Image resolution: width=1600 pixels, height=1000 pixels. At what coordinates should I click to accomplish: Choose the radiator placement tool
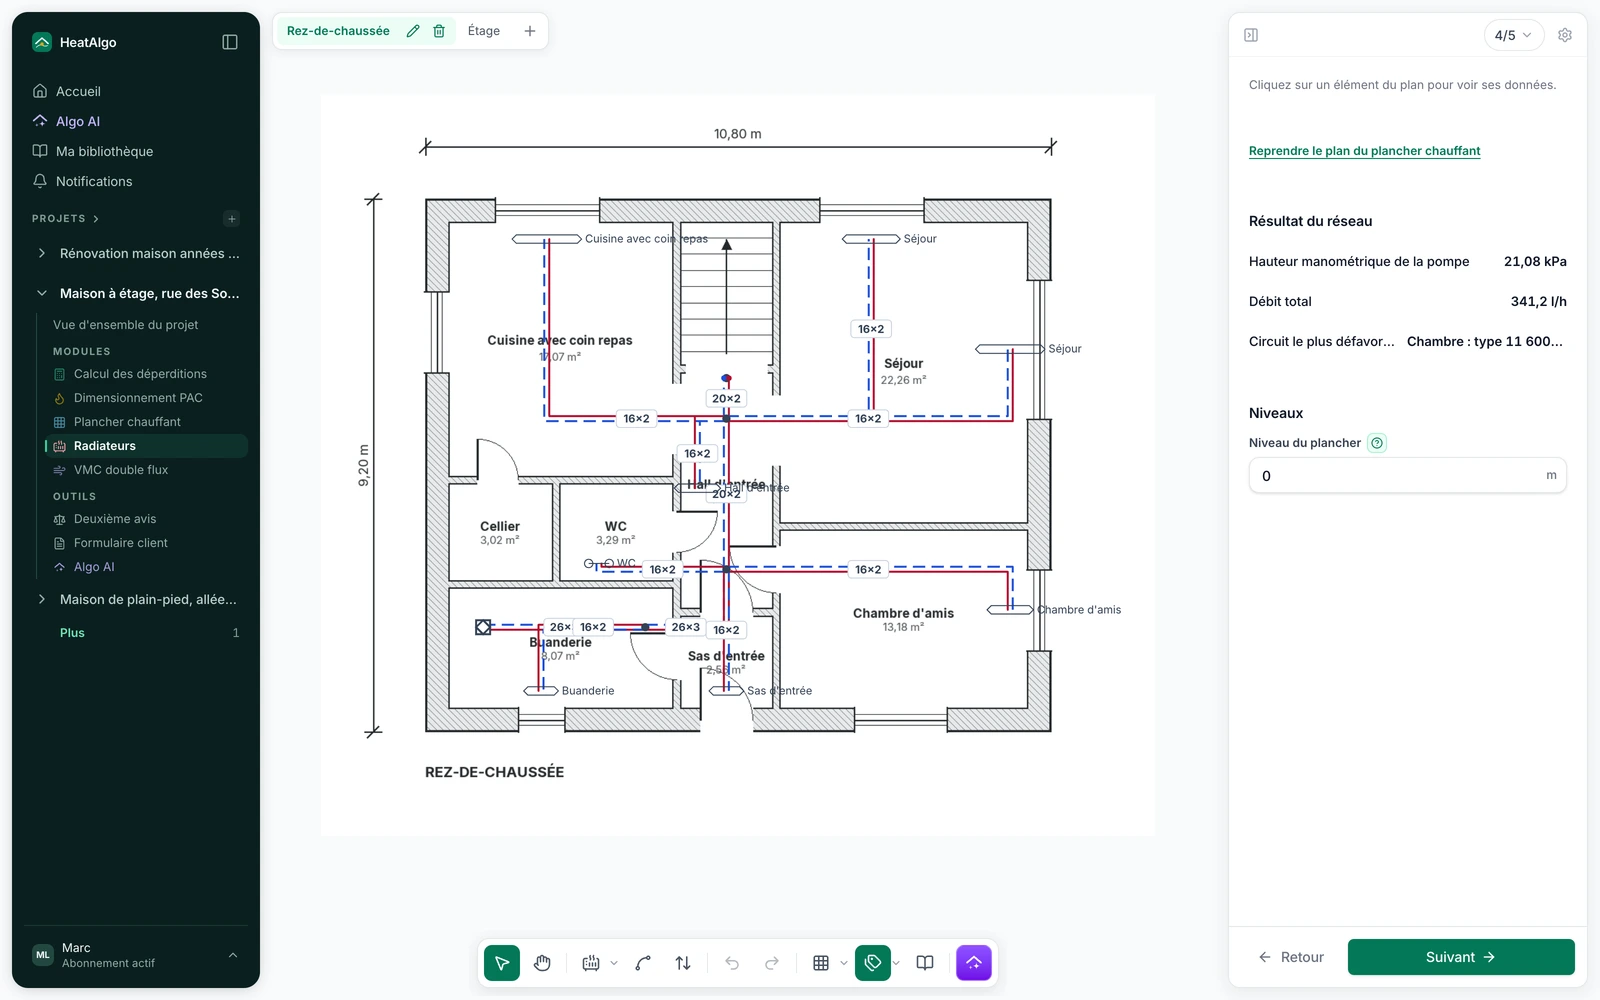(591, 963)
